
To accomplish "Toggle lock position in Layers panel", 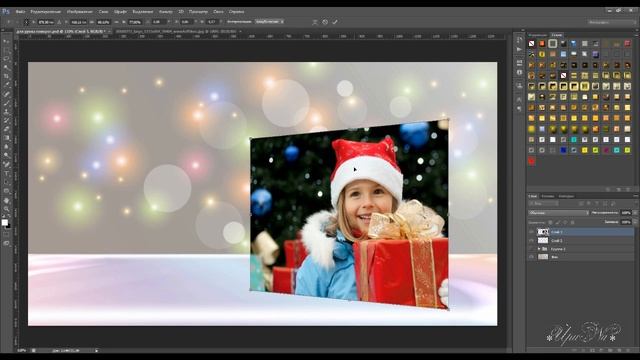I will click(x=565, y=222).
